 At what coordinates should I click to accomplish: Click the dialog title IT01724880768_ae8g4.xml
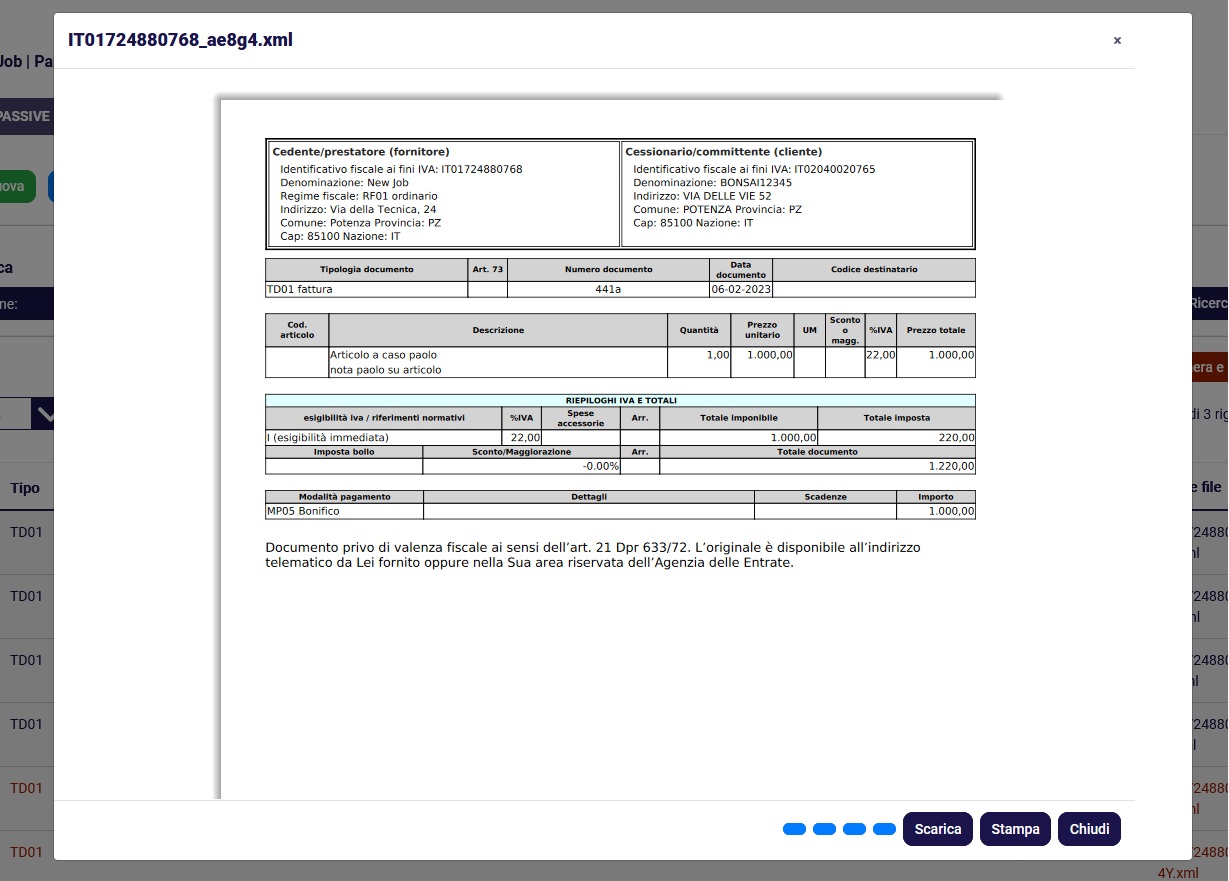click(x=180, y=40)
